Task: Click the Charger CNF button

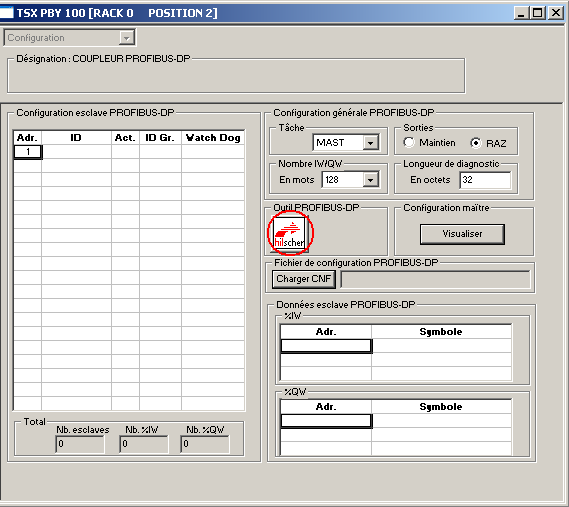Action: pyautogui.click(x=304, y=279)
